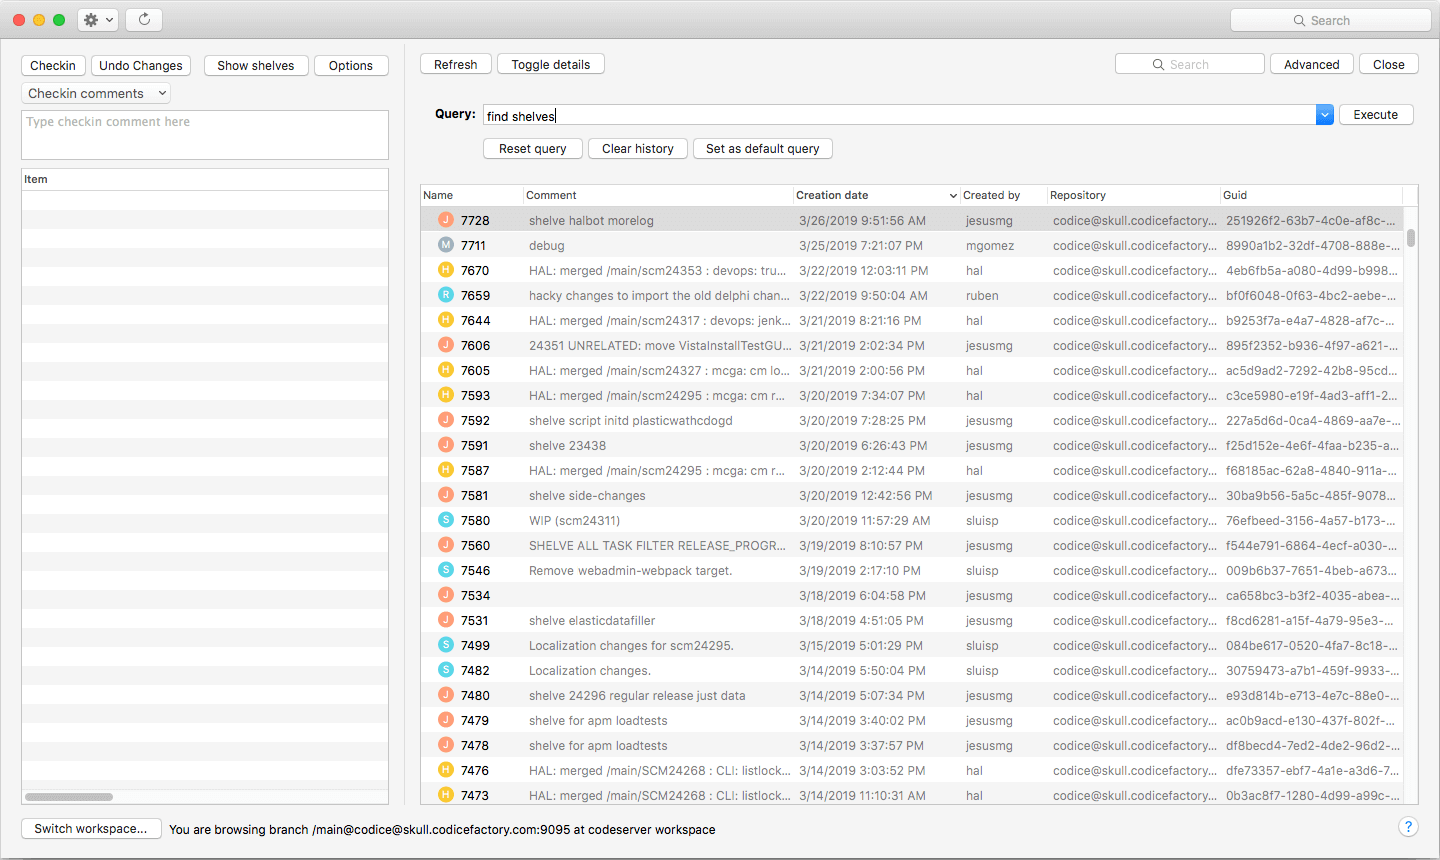This screenshot has width=1440, height=860.
Task: Click the Name column header
Action: (x=472, y=195)
